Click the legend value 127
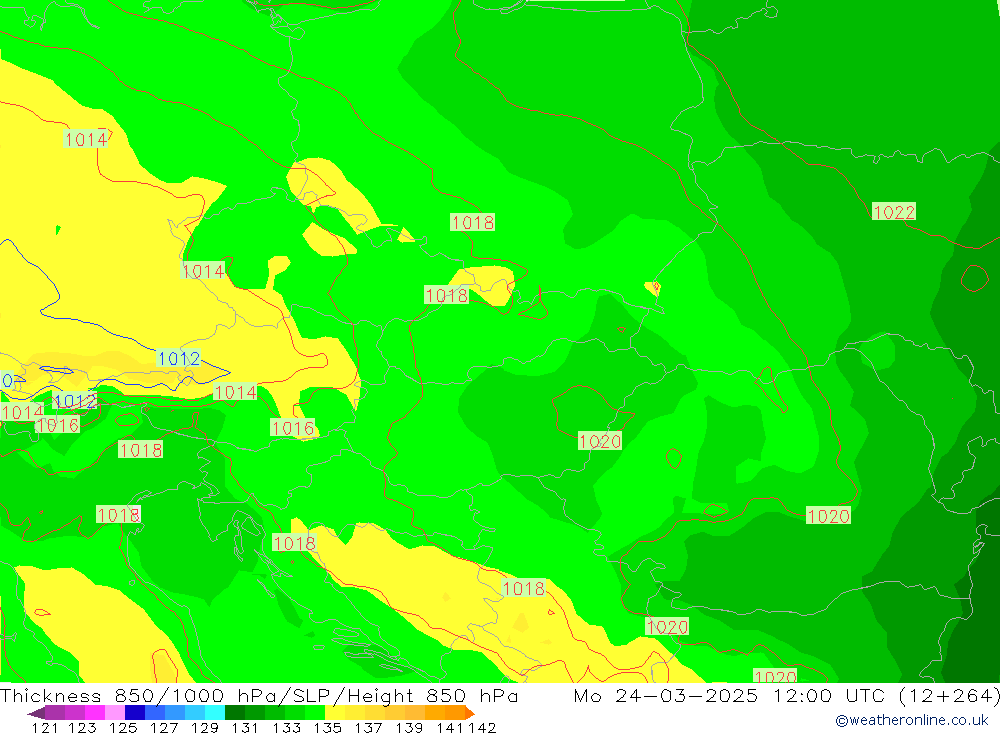Image resolution: width=1000 pixels, height=733 pixels. [164, 727]
